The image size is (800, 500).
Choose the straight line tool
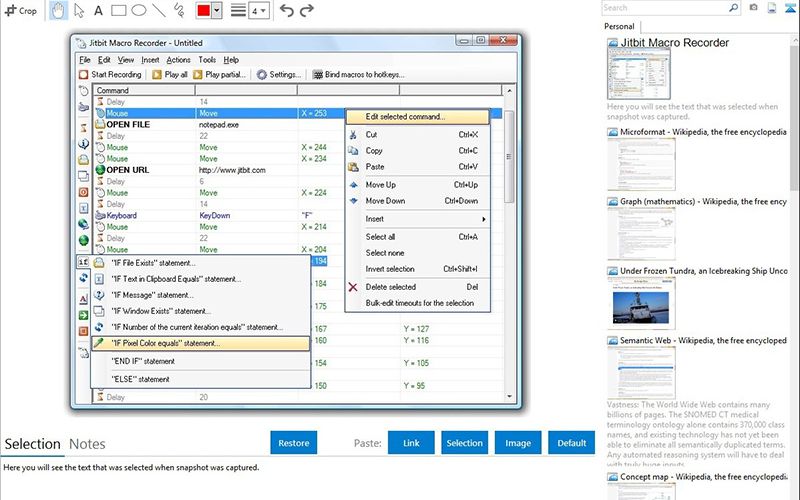pyautogui.click(x=159, y=10)
